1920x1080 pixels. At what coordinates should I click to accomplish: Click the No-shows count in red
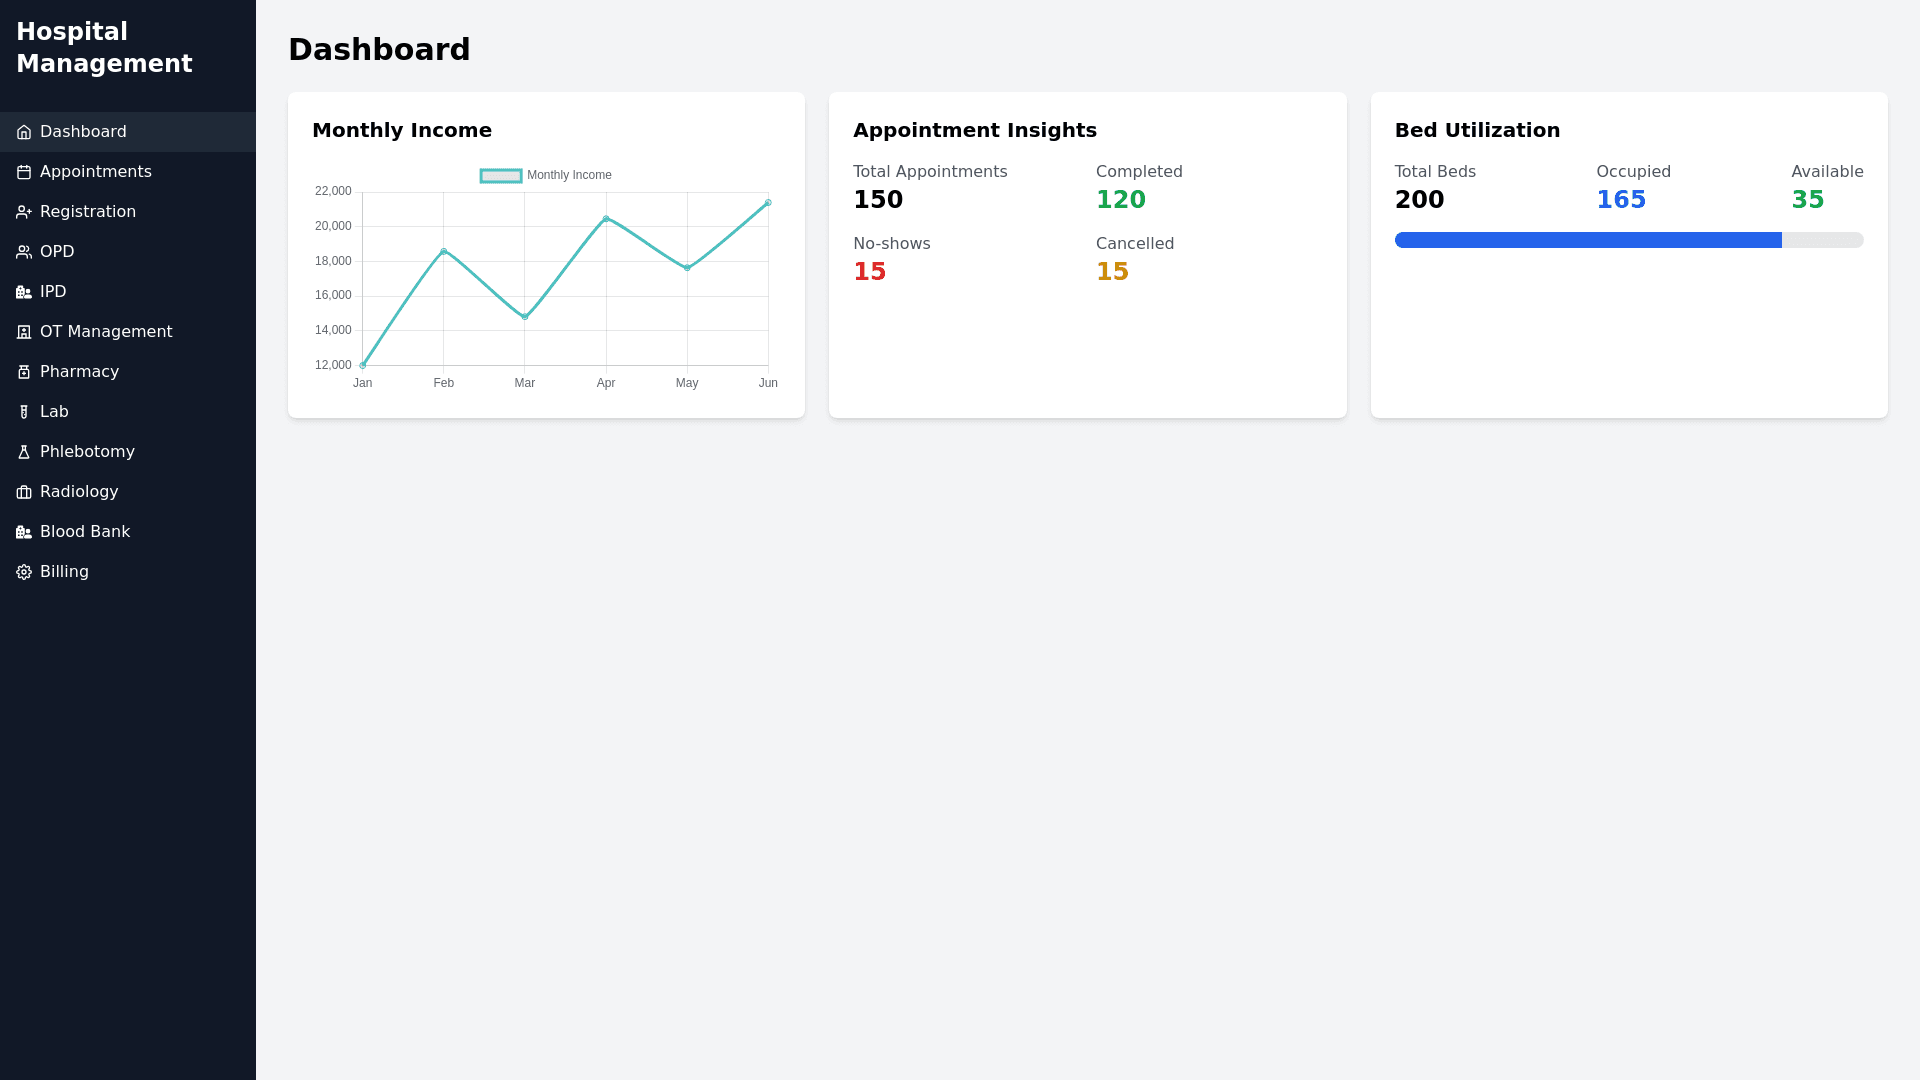(869, 272)
